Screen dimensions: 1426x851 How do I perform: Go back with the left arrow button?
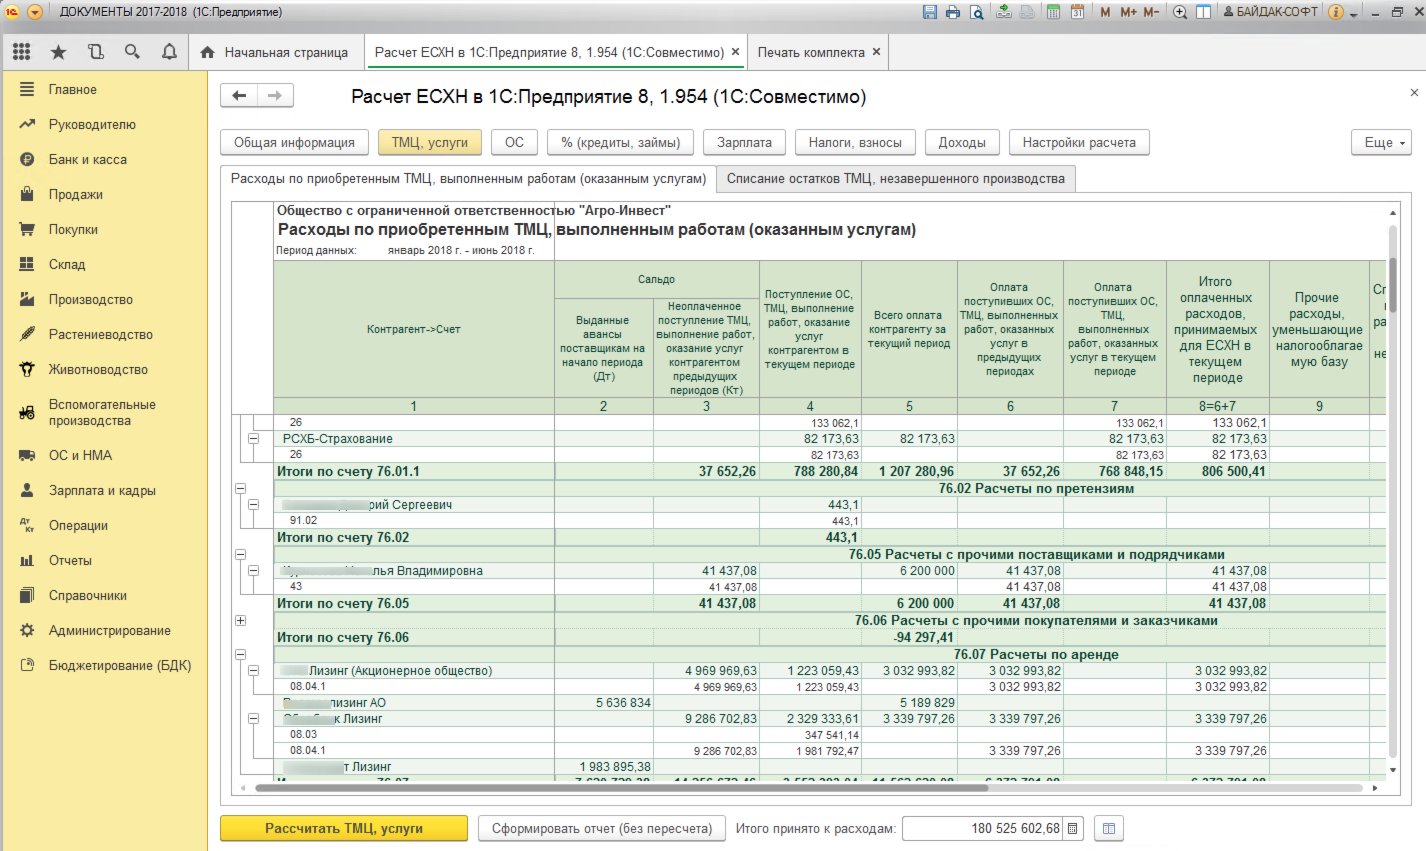point(239,95)
